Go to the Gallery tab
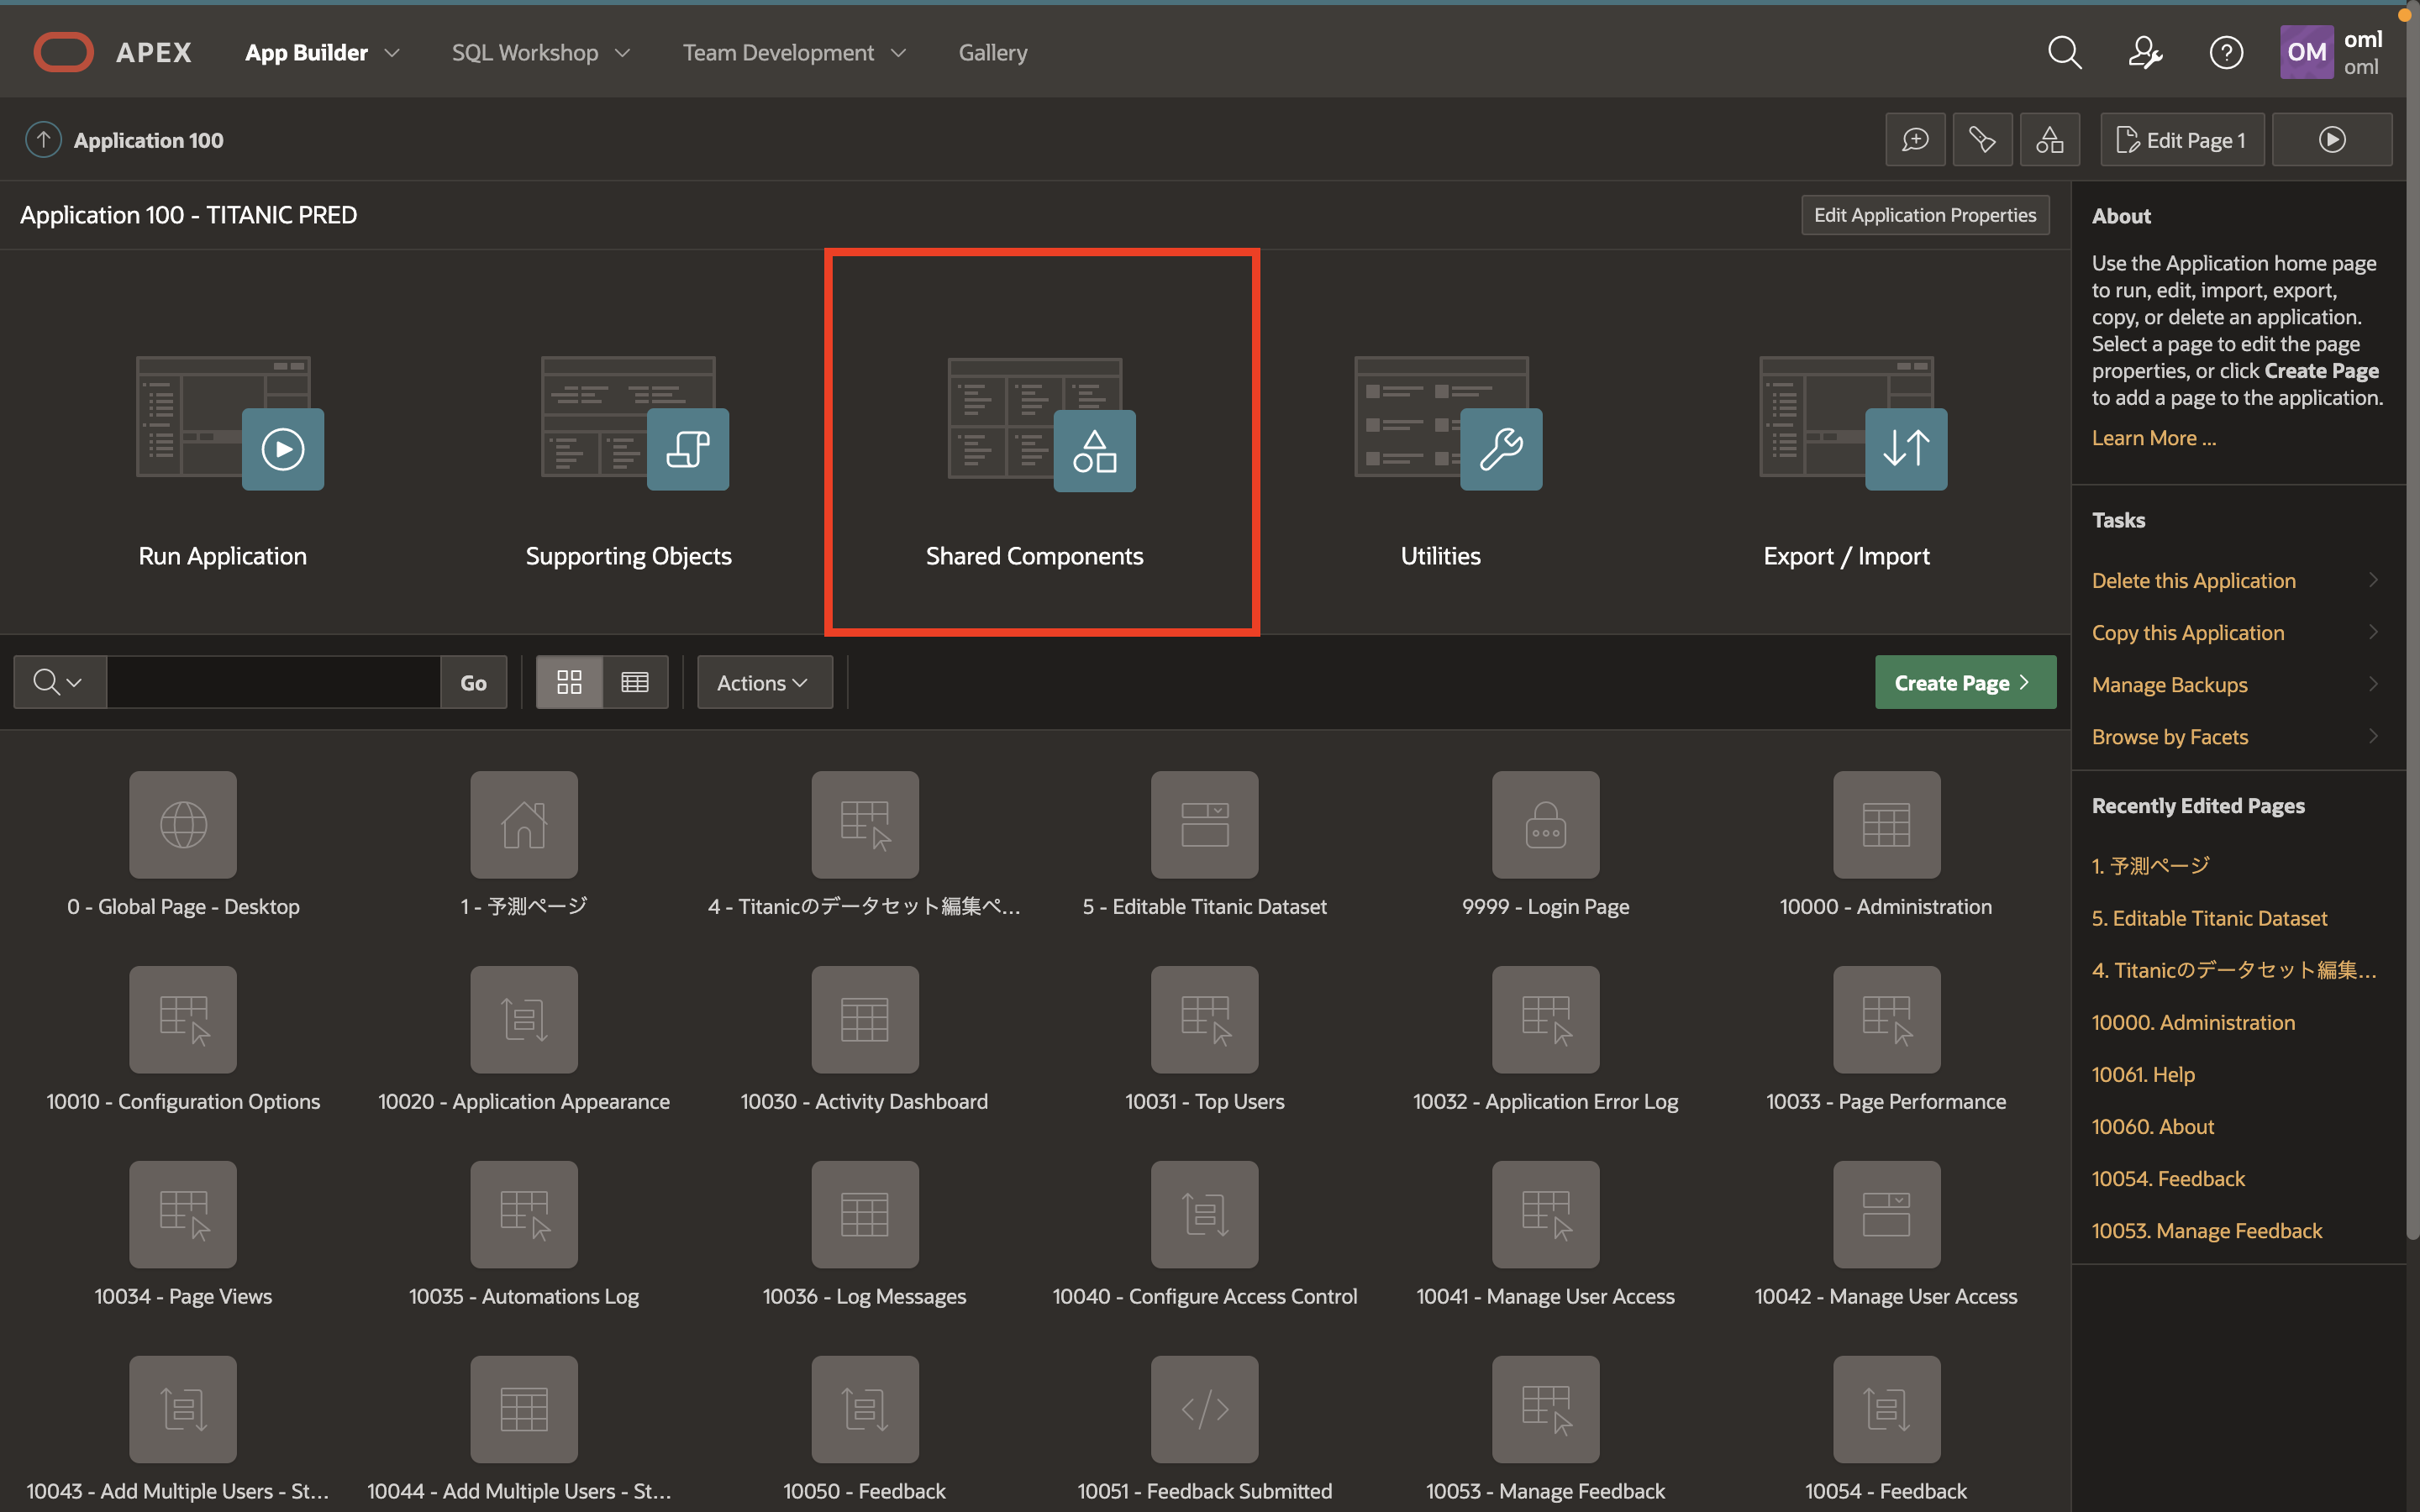The height and width of the screenshot is (1512, 2420). [992, 52]
